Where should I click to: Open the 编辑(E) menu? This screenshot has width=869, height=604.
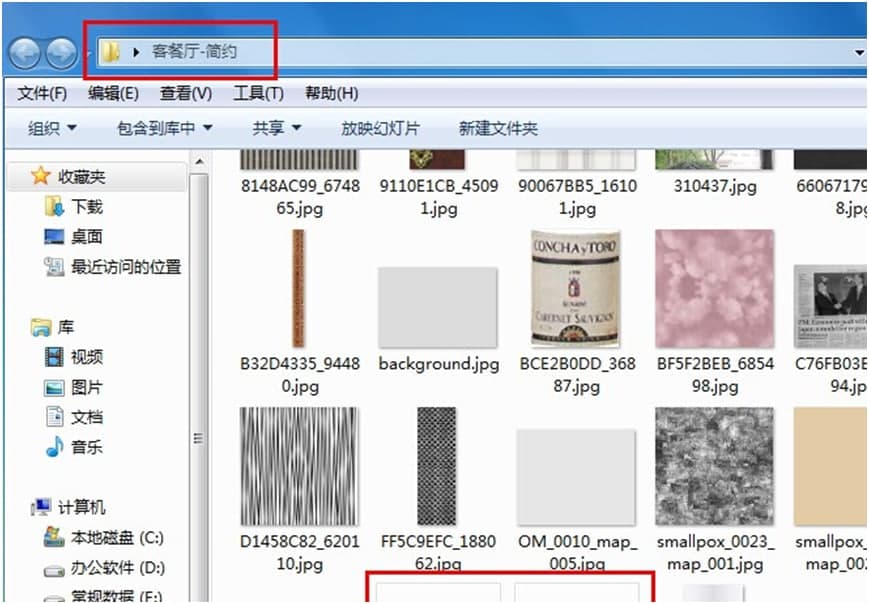click(113, 93)
